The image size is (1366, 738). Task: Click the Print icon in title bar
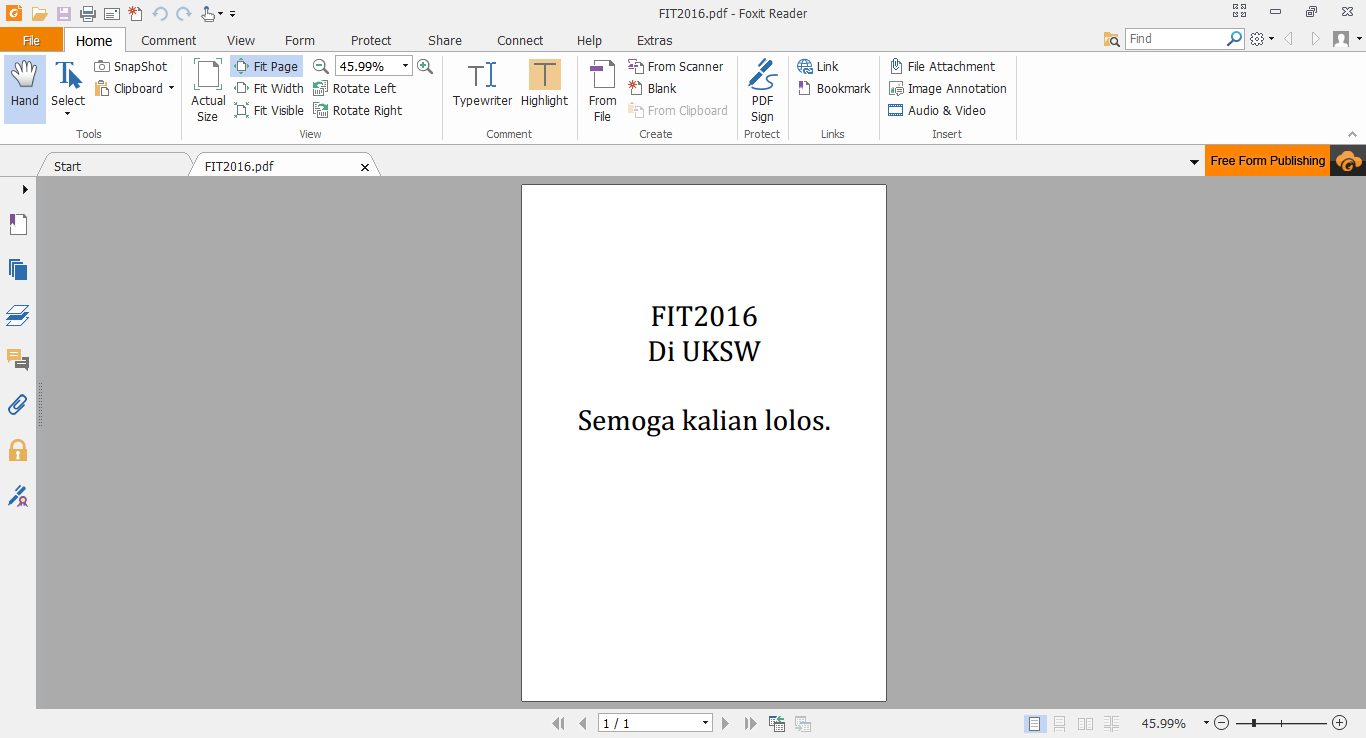tap(88, 13)
